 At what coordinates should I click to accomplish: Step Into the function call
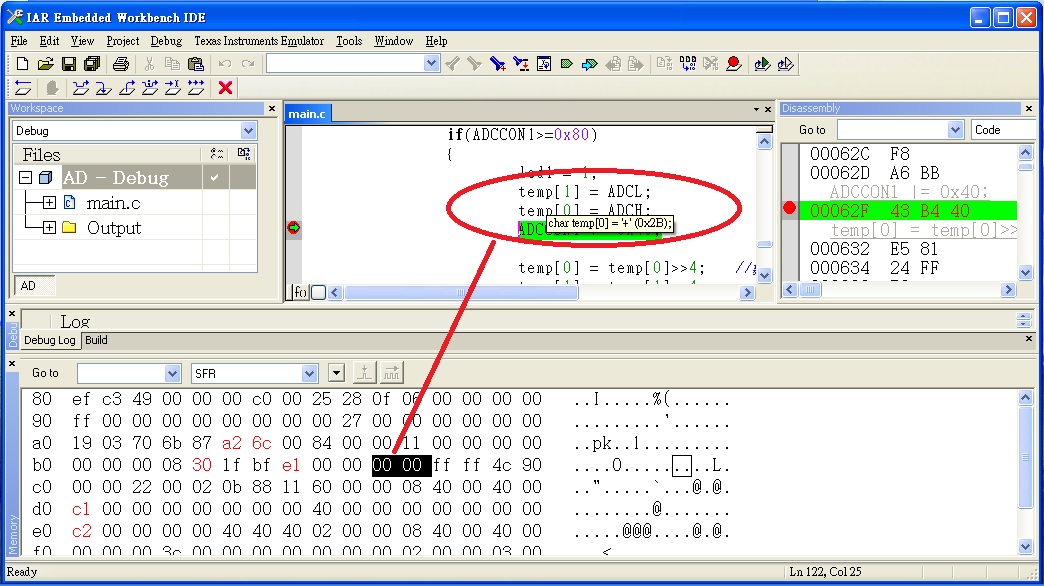click(103, 87)
